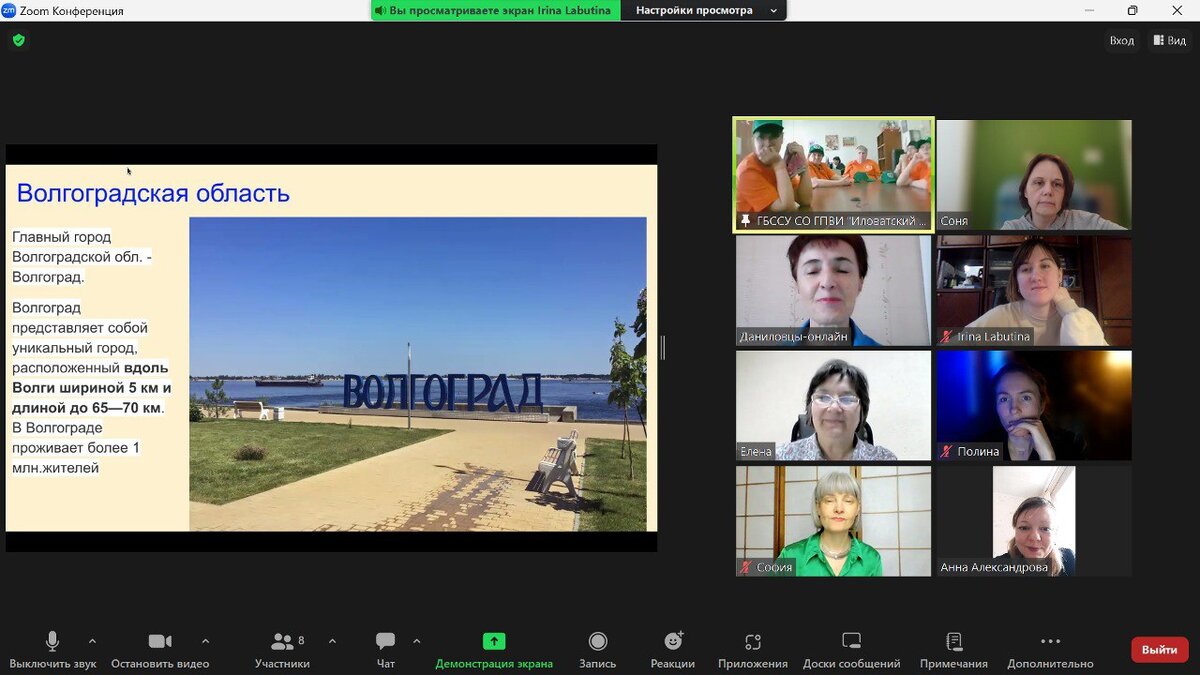This screenshot has width=1200, height=675.
Task: Select the bottom-left Sофия video tile
Action: [833, 521]
